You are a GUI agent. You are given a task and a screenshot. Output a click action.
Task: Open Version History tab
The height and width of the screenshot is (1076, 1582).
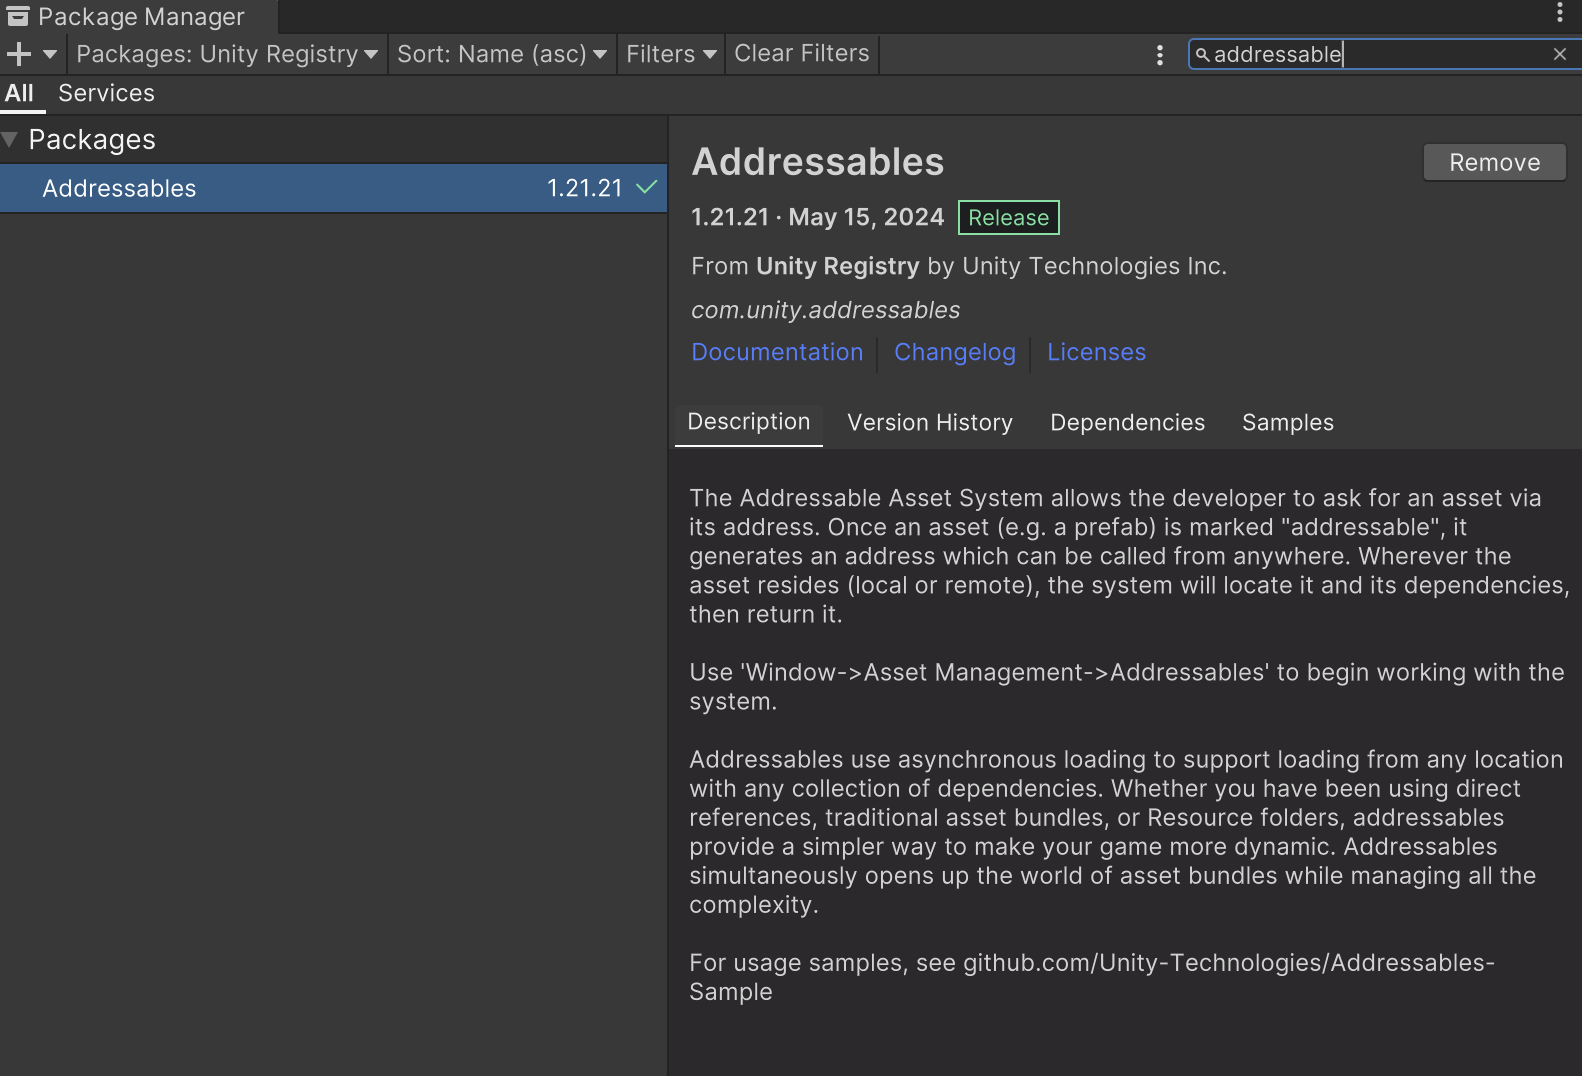point(930,423)
